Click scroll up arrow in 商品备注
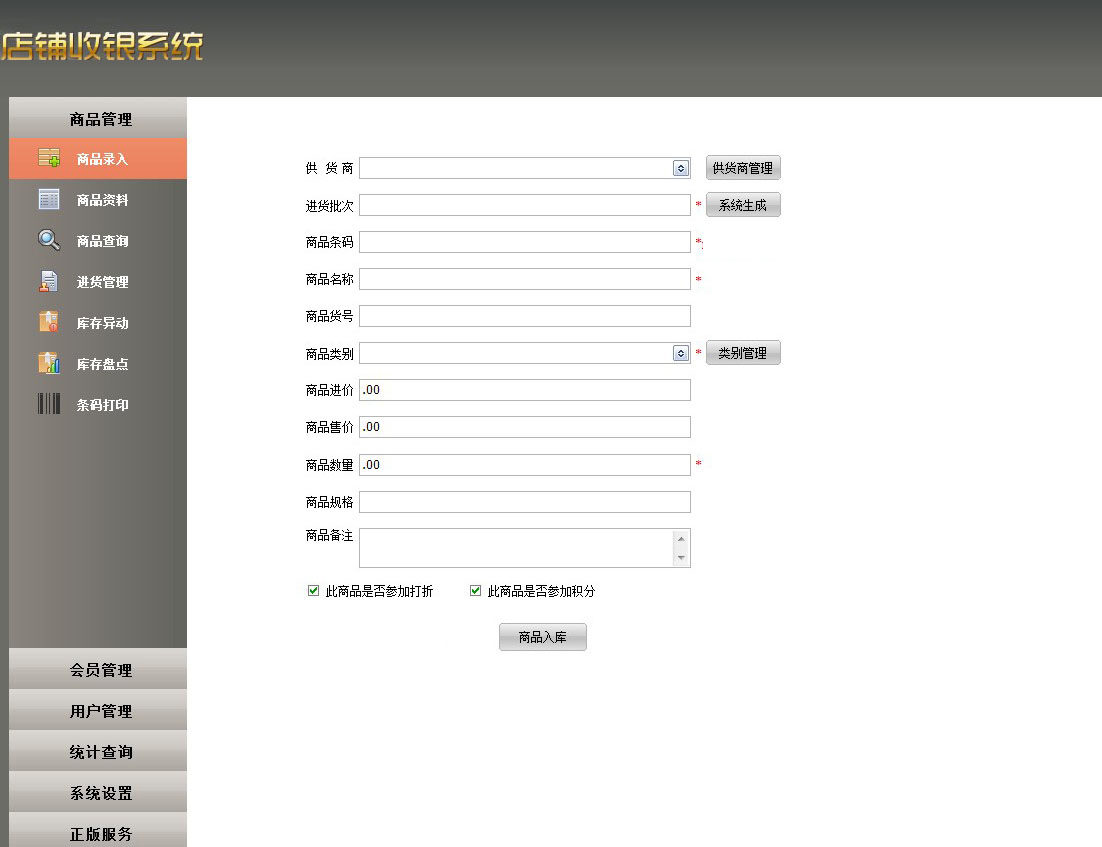 [680, 539]
